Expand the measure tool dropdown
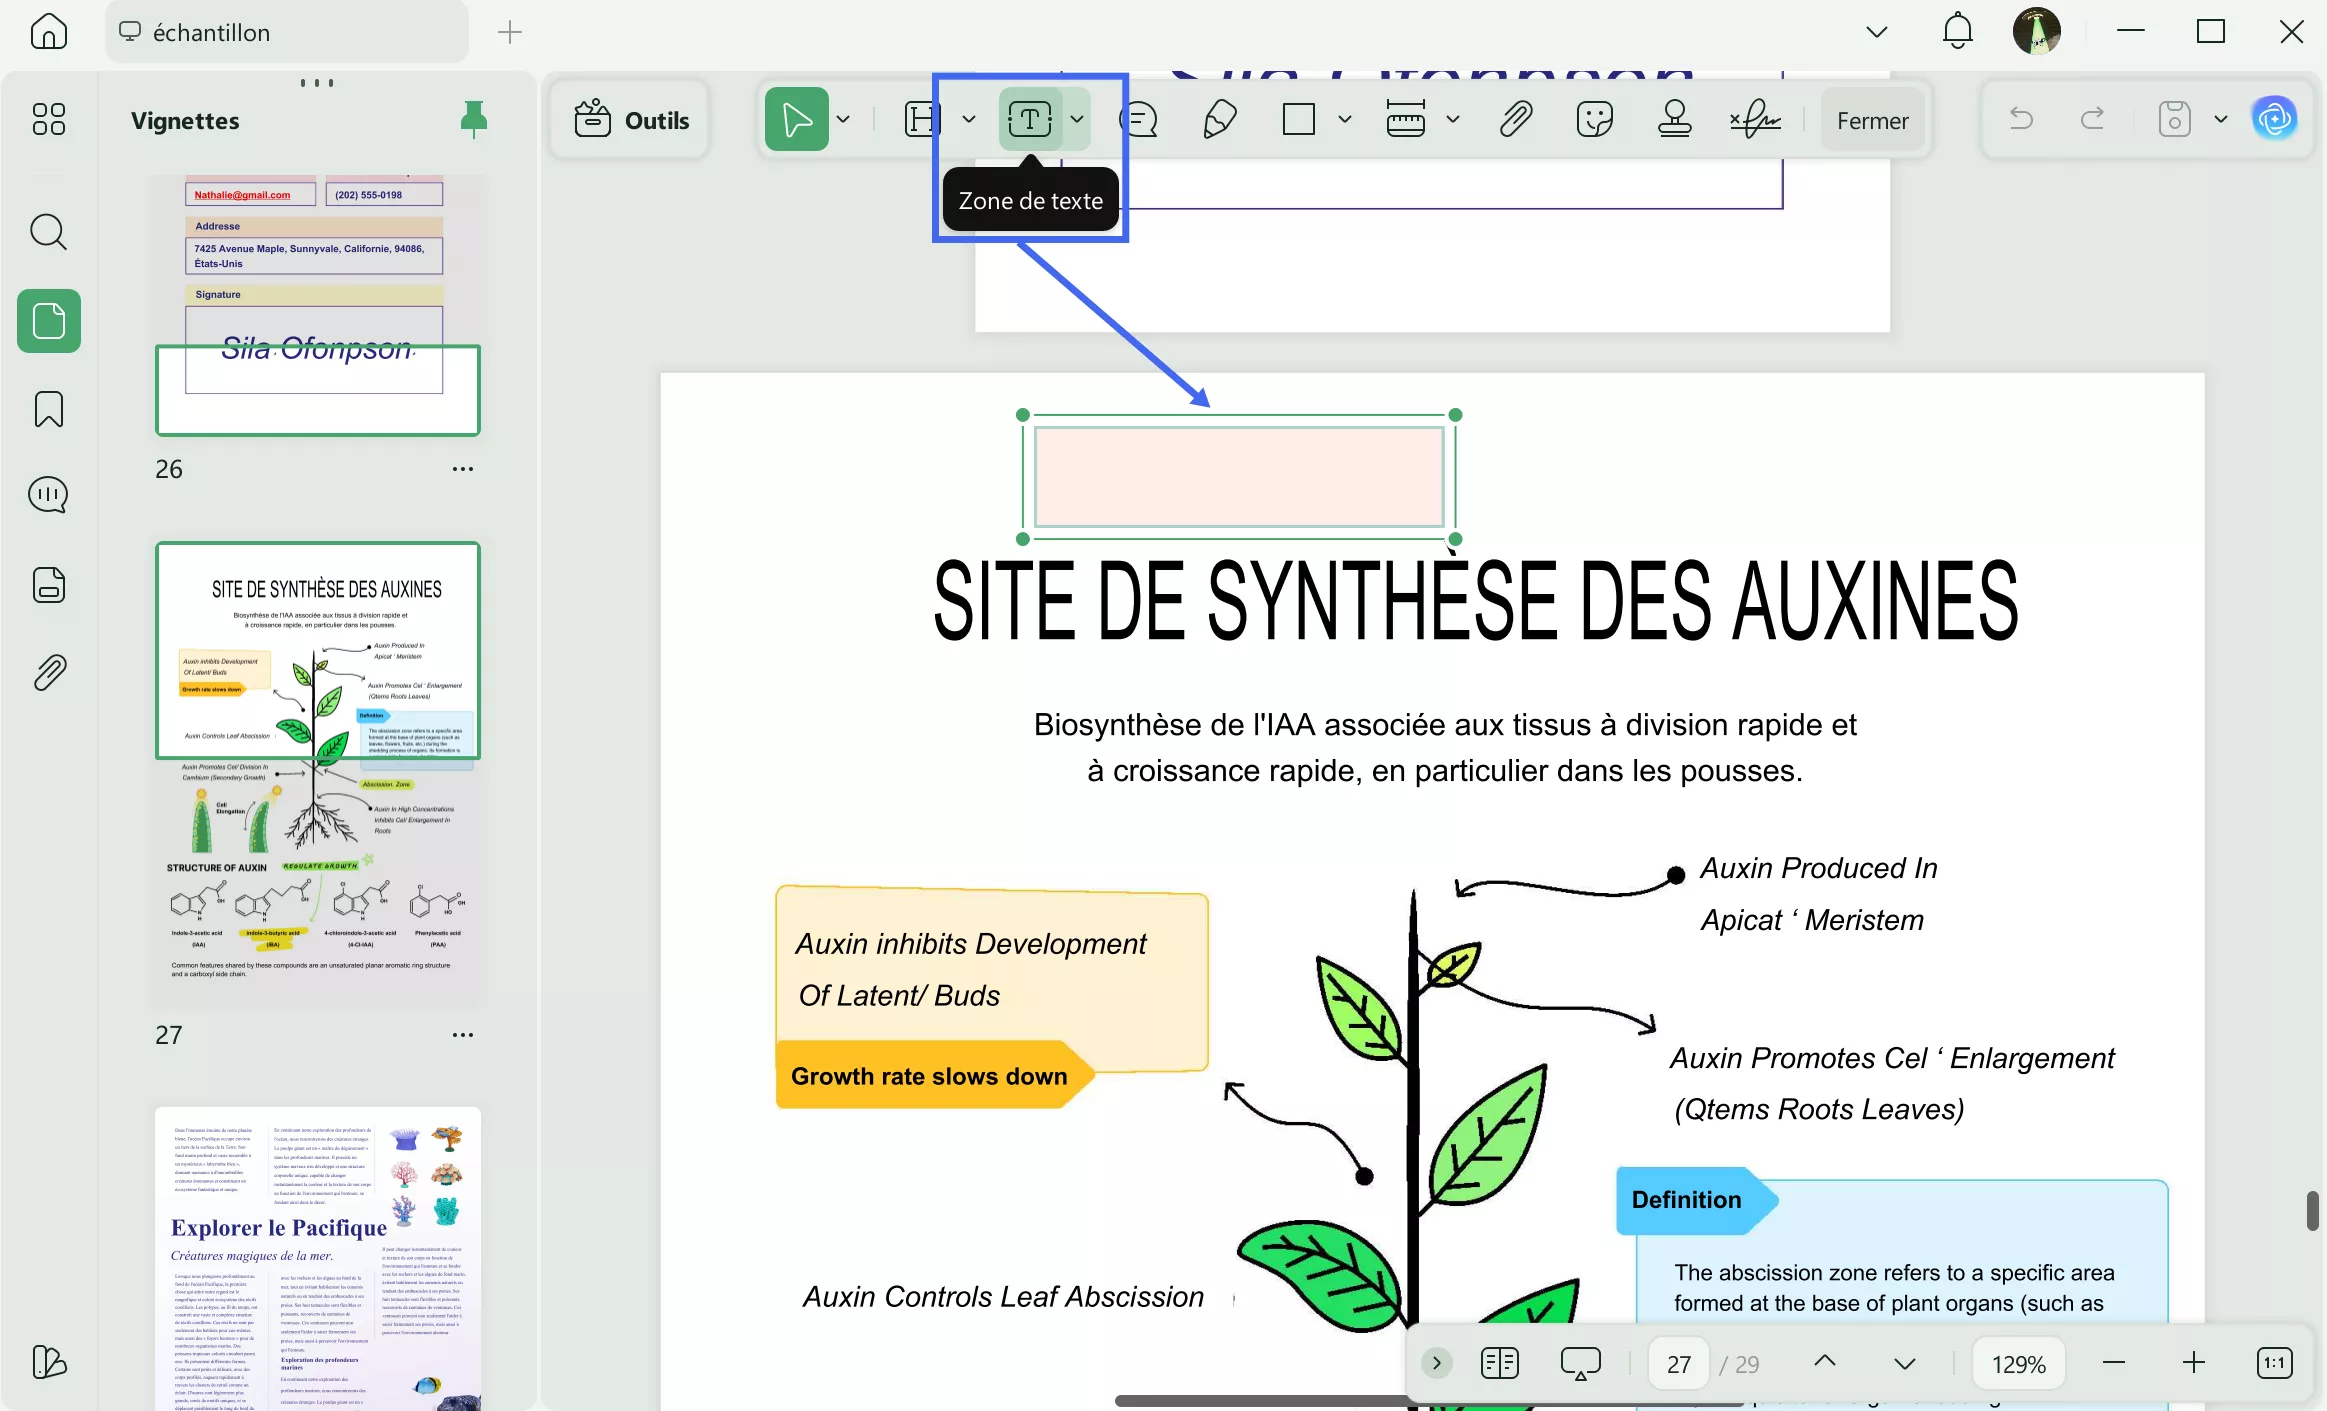This screenshot has width=2327, height=1411. pyautogui.click(x=1453, y=118)
